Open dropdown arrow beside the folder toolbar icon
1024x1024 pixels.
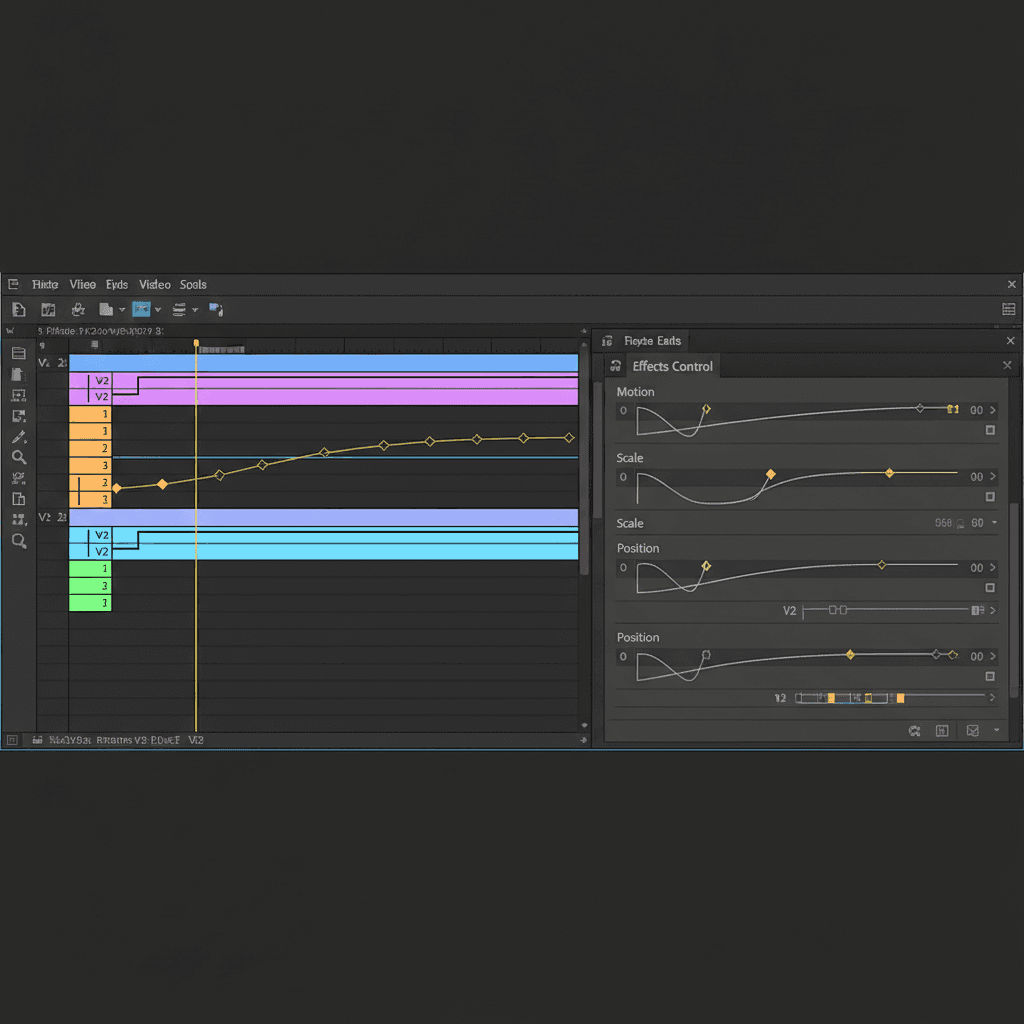coord(122,310)
